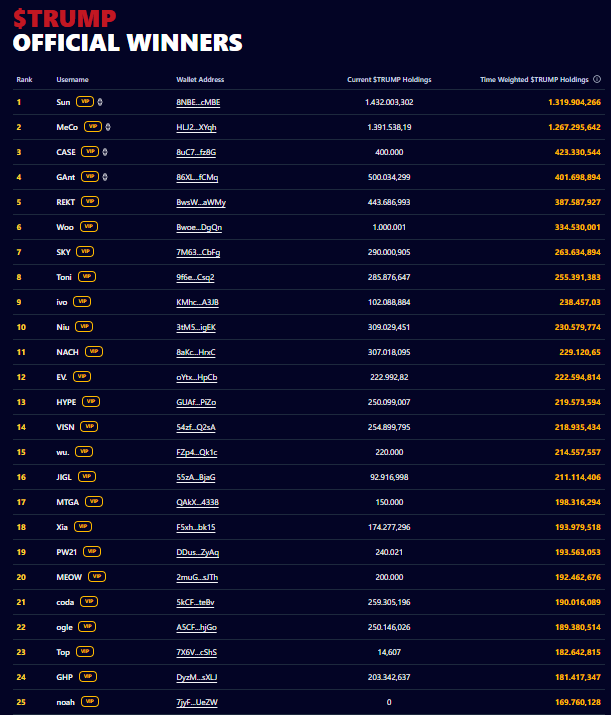This screenshot has height=715, width=611.
Task: Click the VIP badge next to MeCo
Action: click(93, 127)
